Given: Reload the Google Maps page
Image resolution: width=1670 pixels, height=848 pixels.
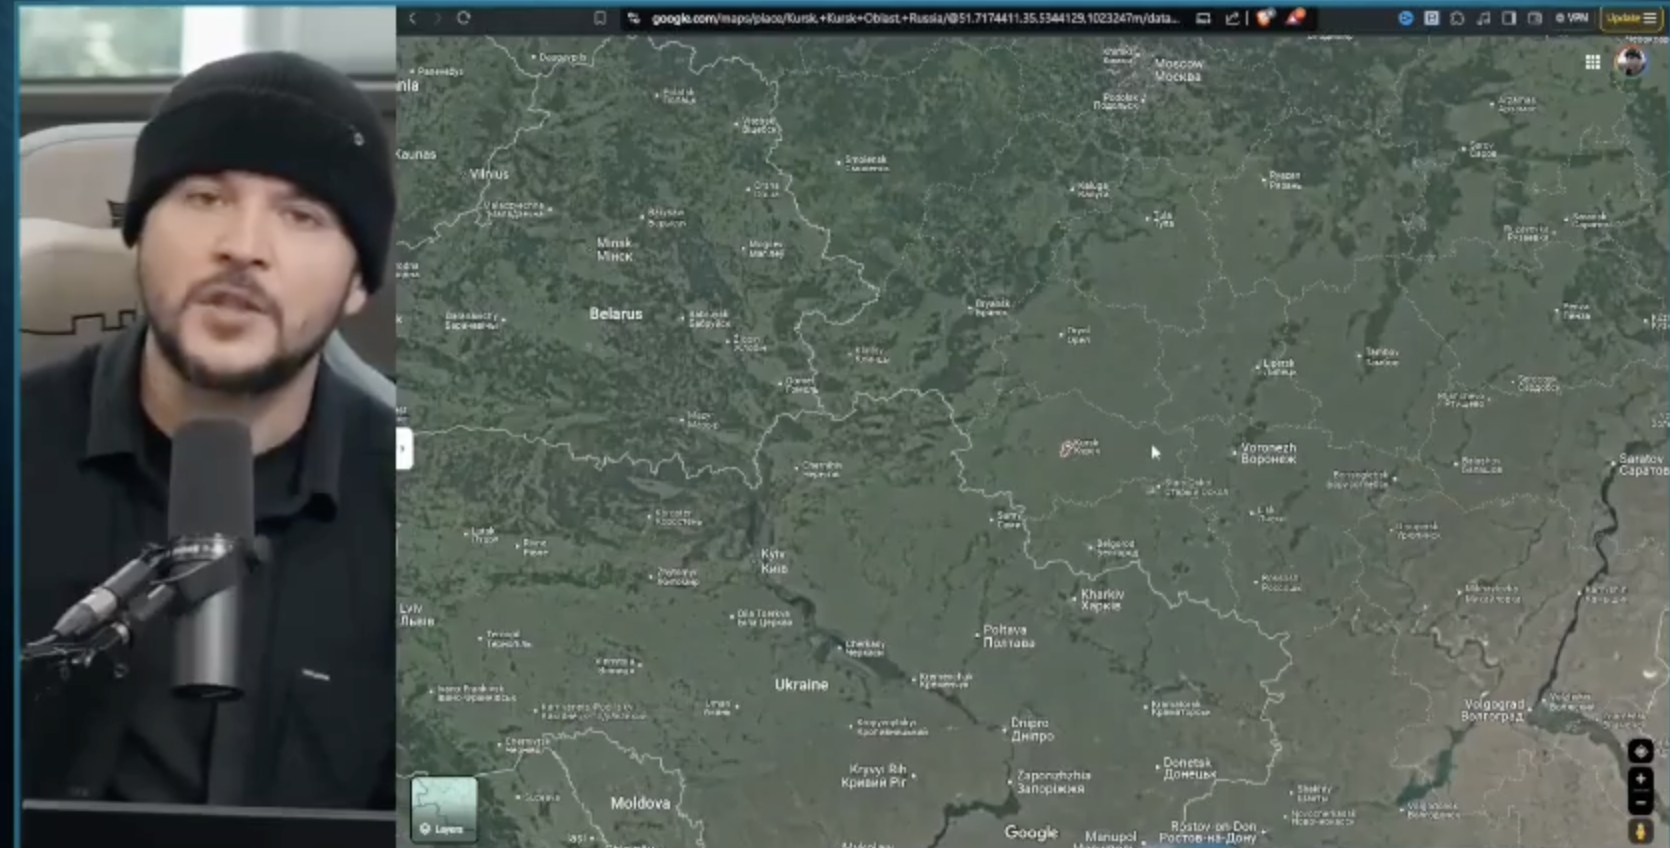Looking at the screenshot, I should pos(464,18).
